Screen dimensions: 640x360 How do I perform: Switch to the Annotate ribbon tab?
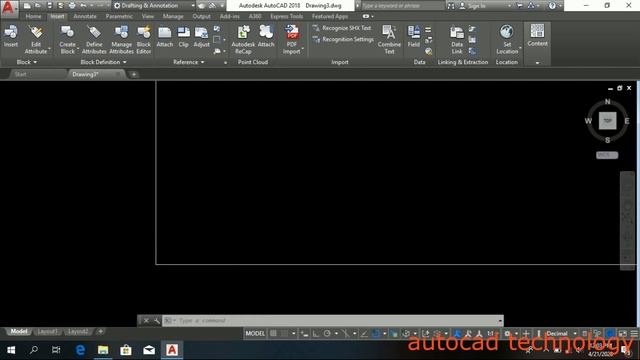[85, 16]
